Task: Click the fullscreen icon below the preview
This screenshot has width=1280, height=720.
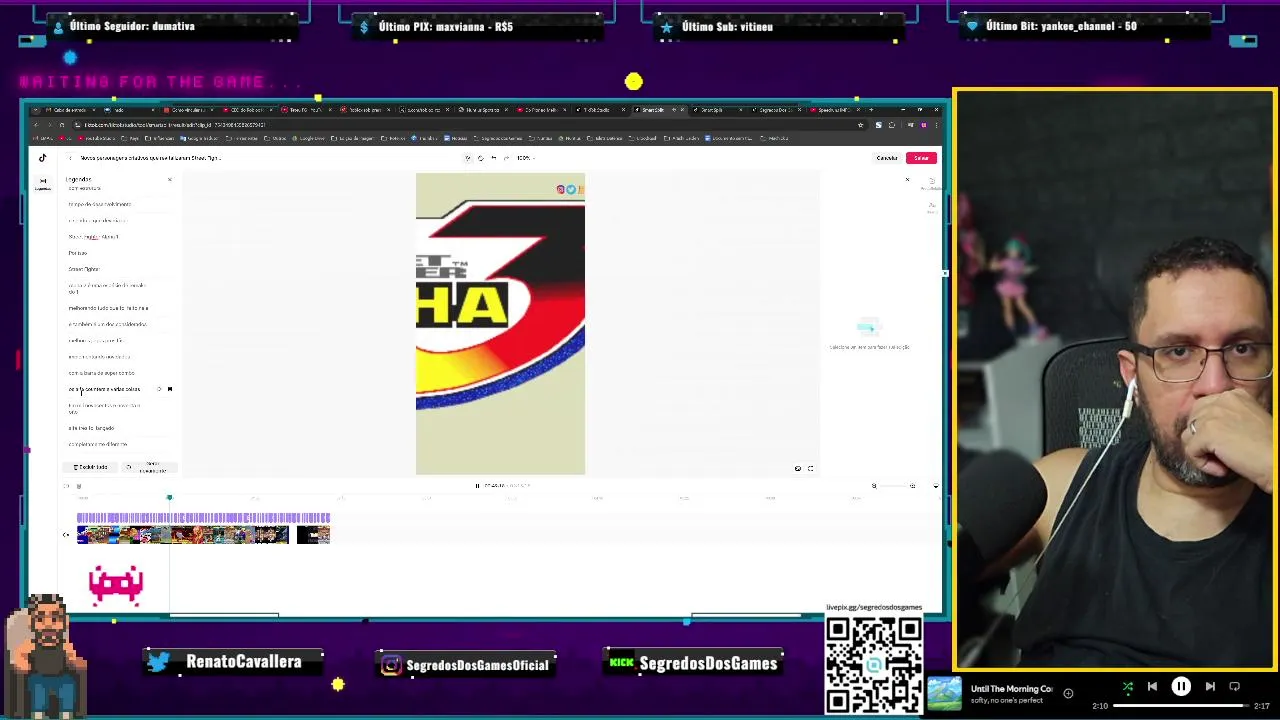Action: 810,468
